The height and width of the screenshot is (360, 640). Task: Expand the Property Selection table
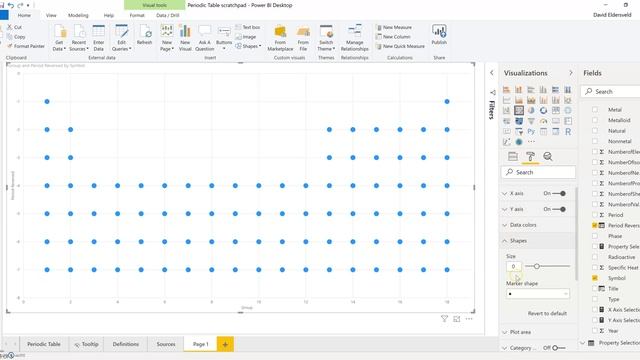click(582, 343)
